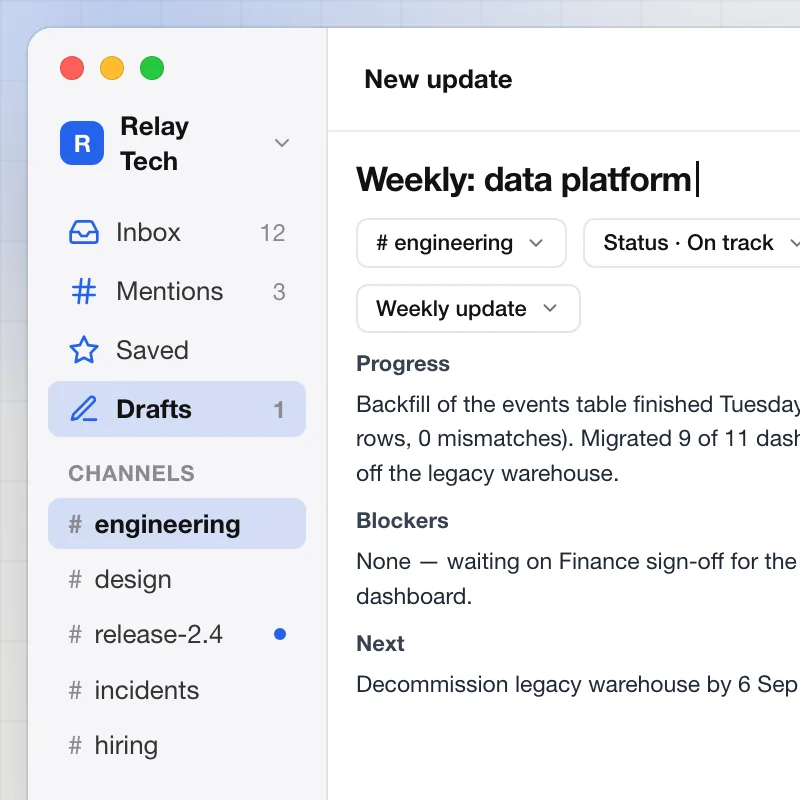Open the Saved items
The width and height of the screenshot is (800, 800).
(x=177, y=350)
